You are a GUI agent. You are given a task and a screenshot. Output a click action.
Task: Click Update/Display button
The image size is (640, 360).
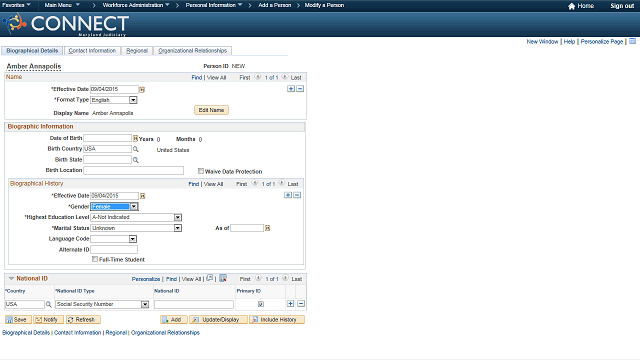tap(218, 320)
